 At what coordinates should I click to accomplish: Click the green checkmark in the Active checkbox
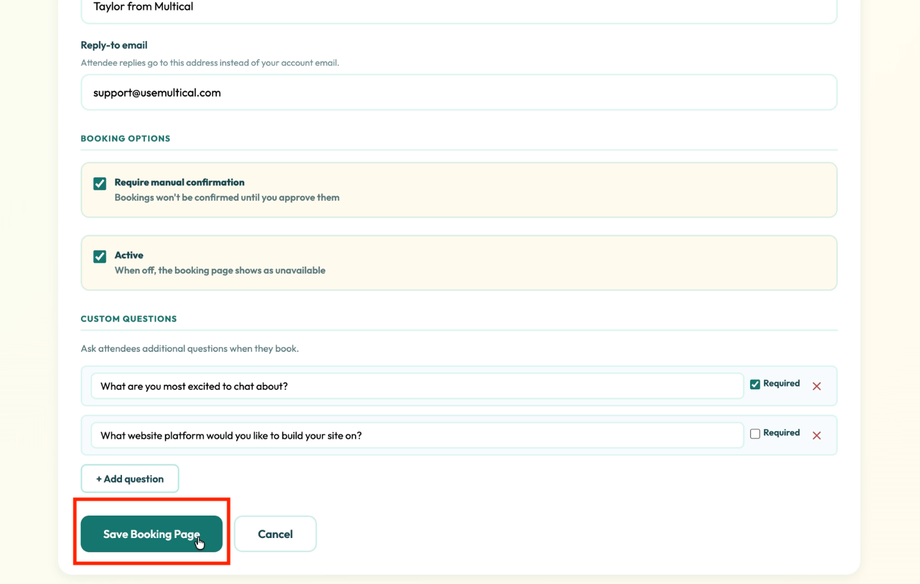pos(99,256)
